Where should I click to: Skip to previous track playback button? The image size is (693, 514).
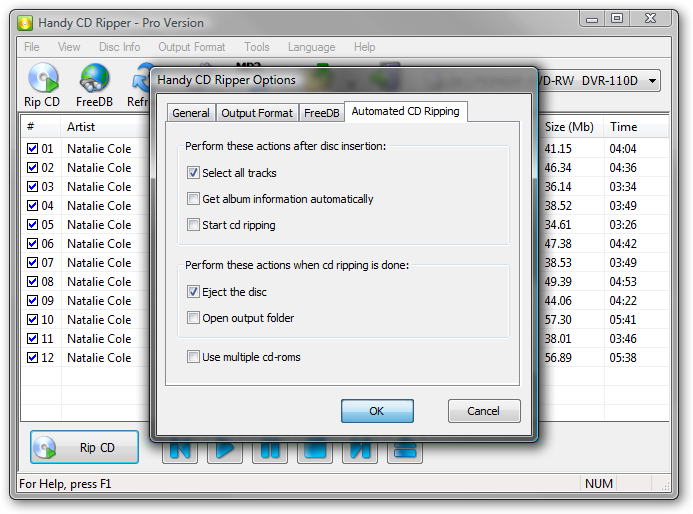(x=179, y=451)
